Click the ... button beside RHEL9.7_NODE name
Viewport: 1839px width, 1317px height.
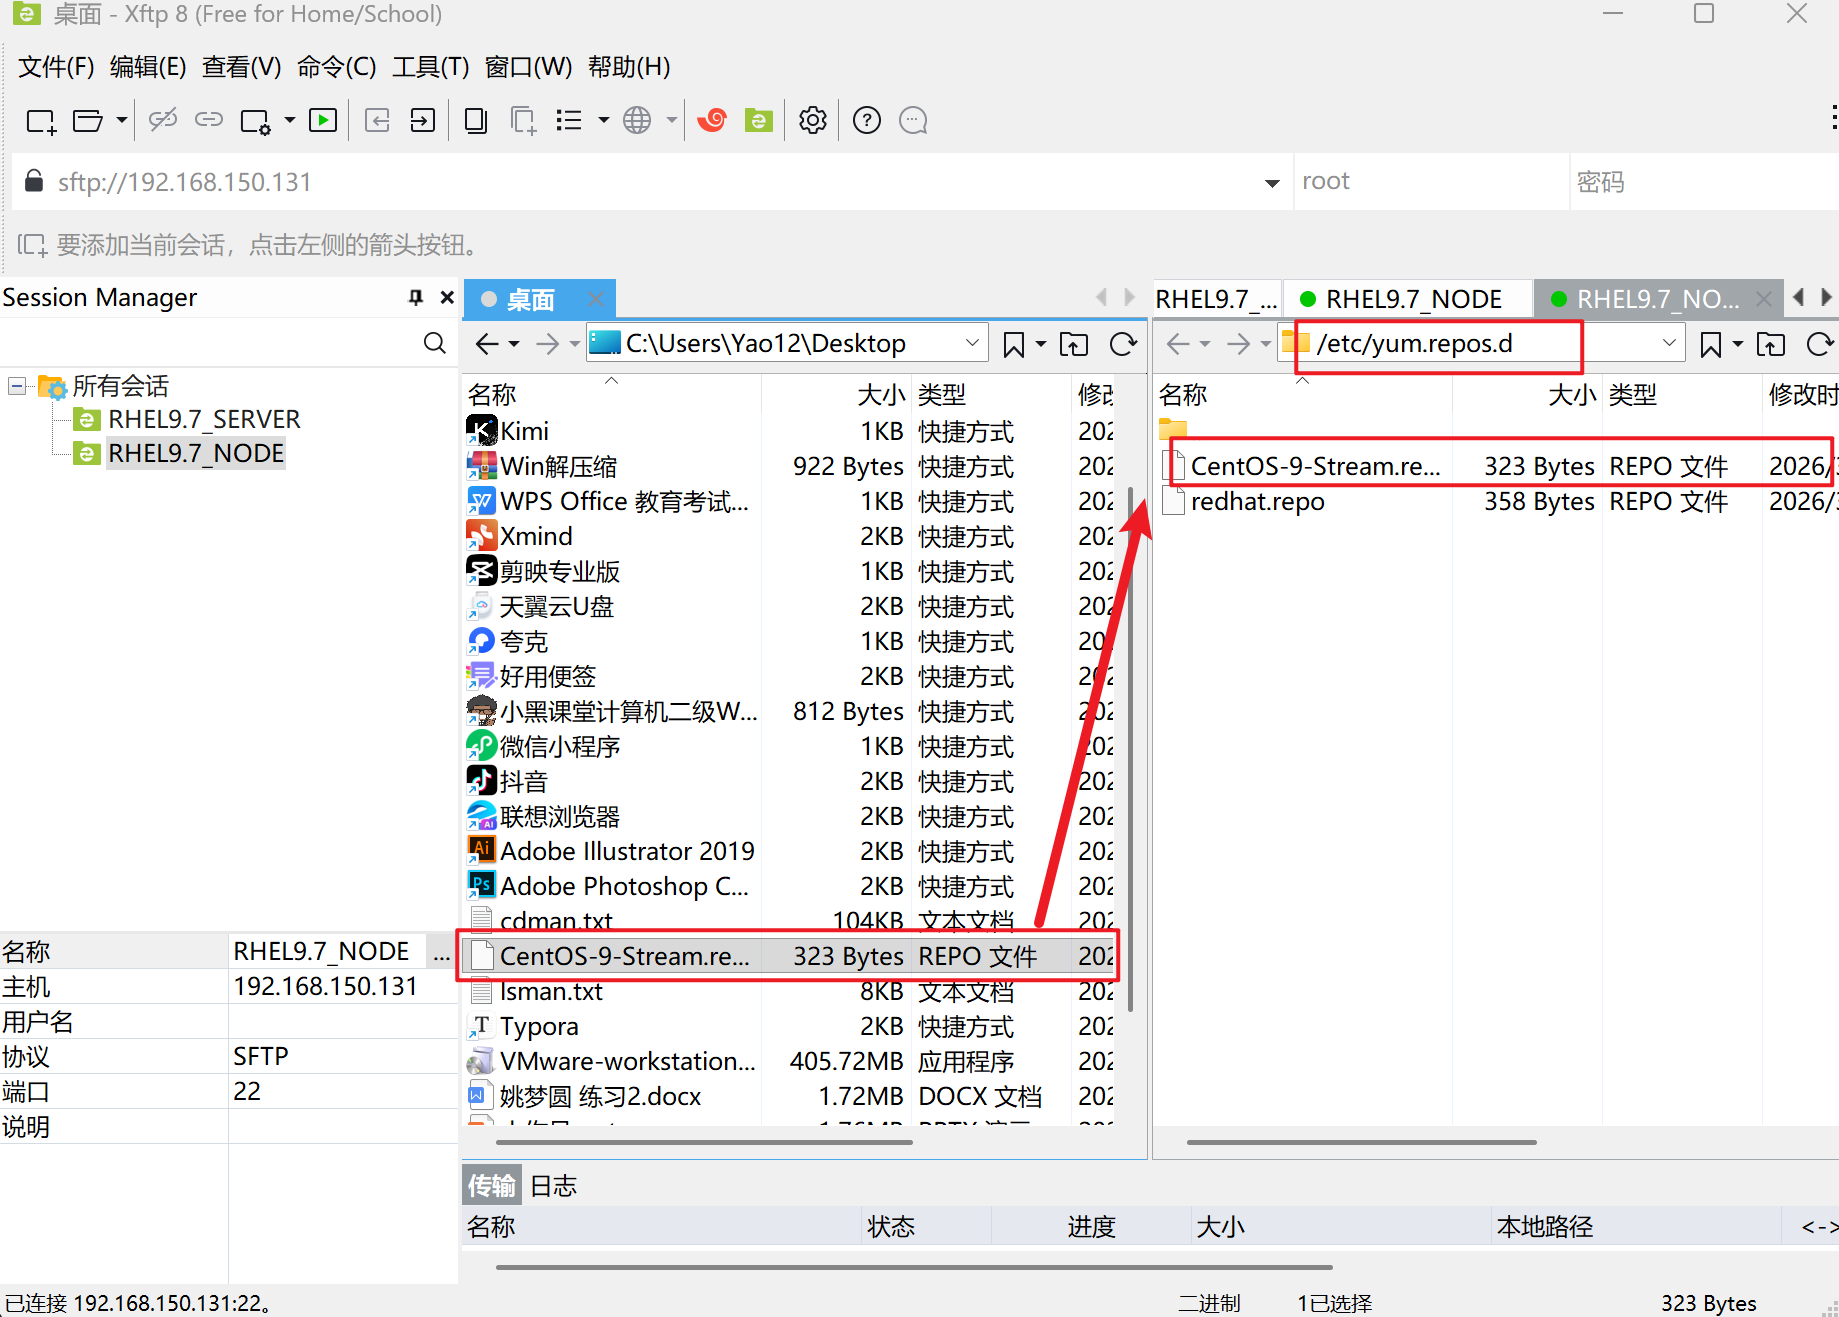pos(442,952)
